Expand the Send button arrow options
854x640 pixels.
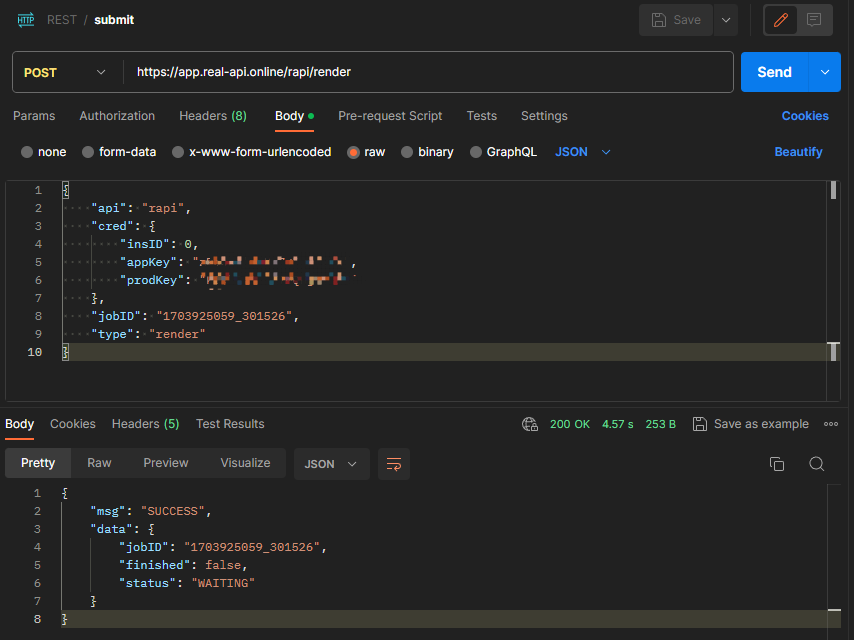coord(825,72)
